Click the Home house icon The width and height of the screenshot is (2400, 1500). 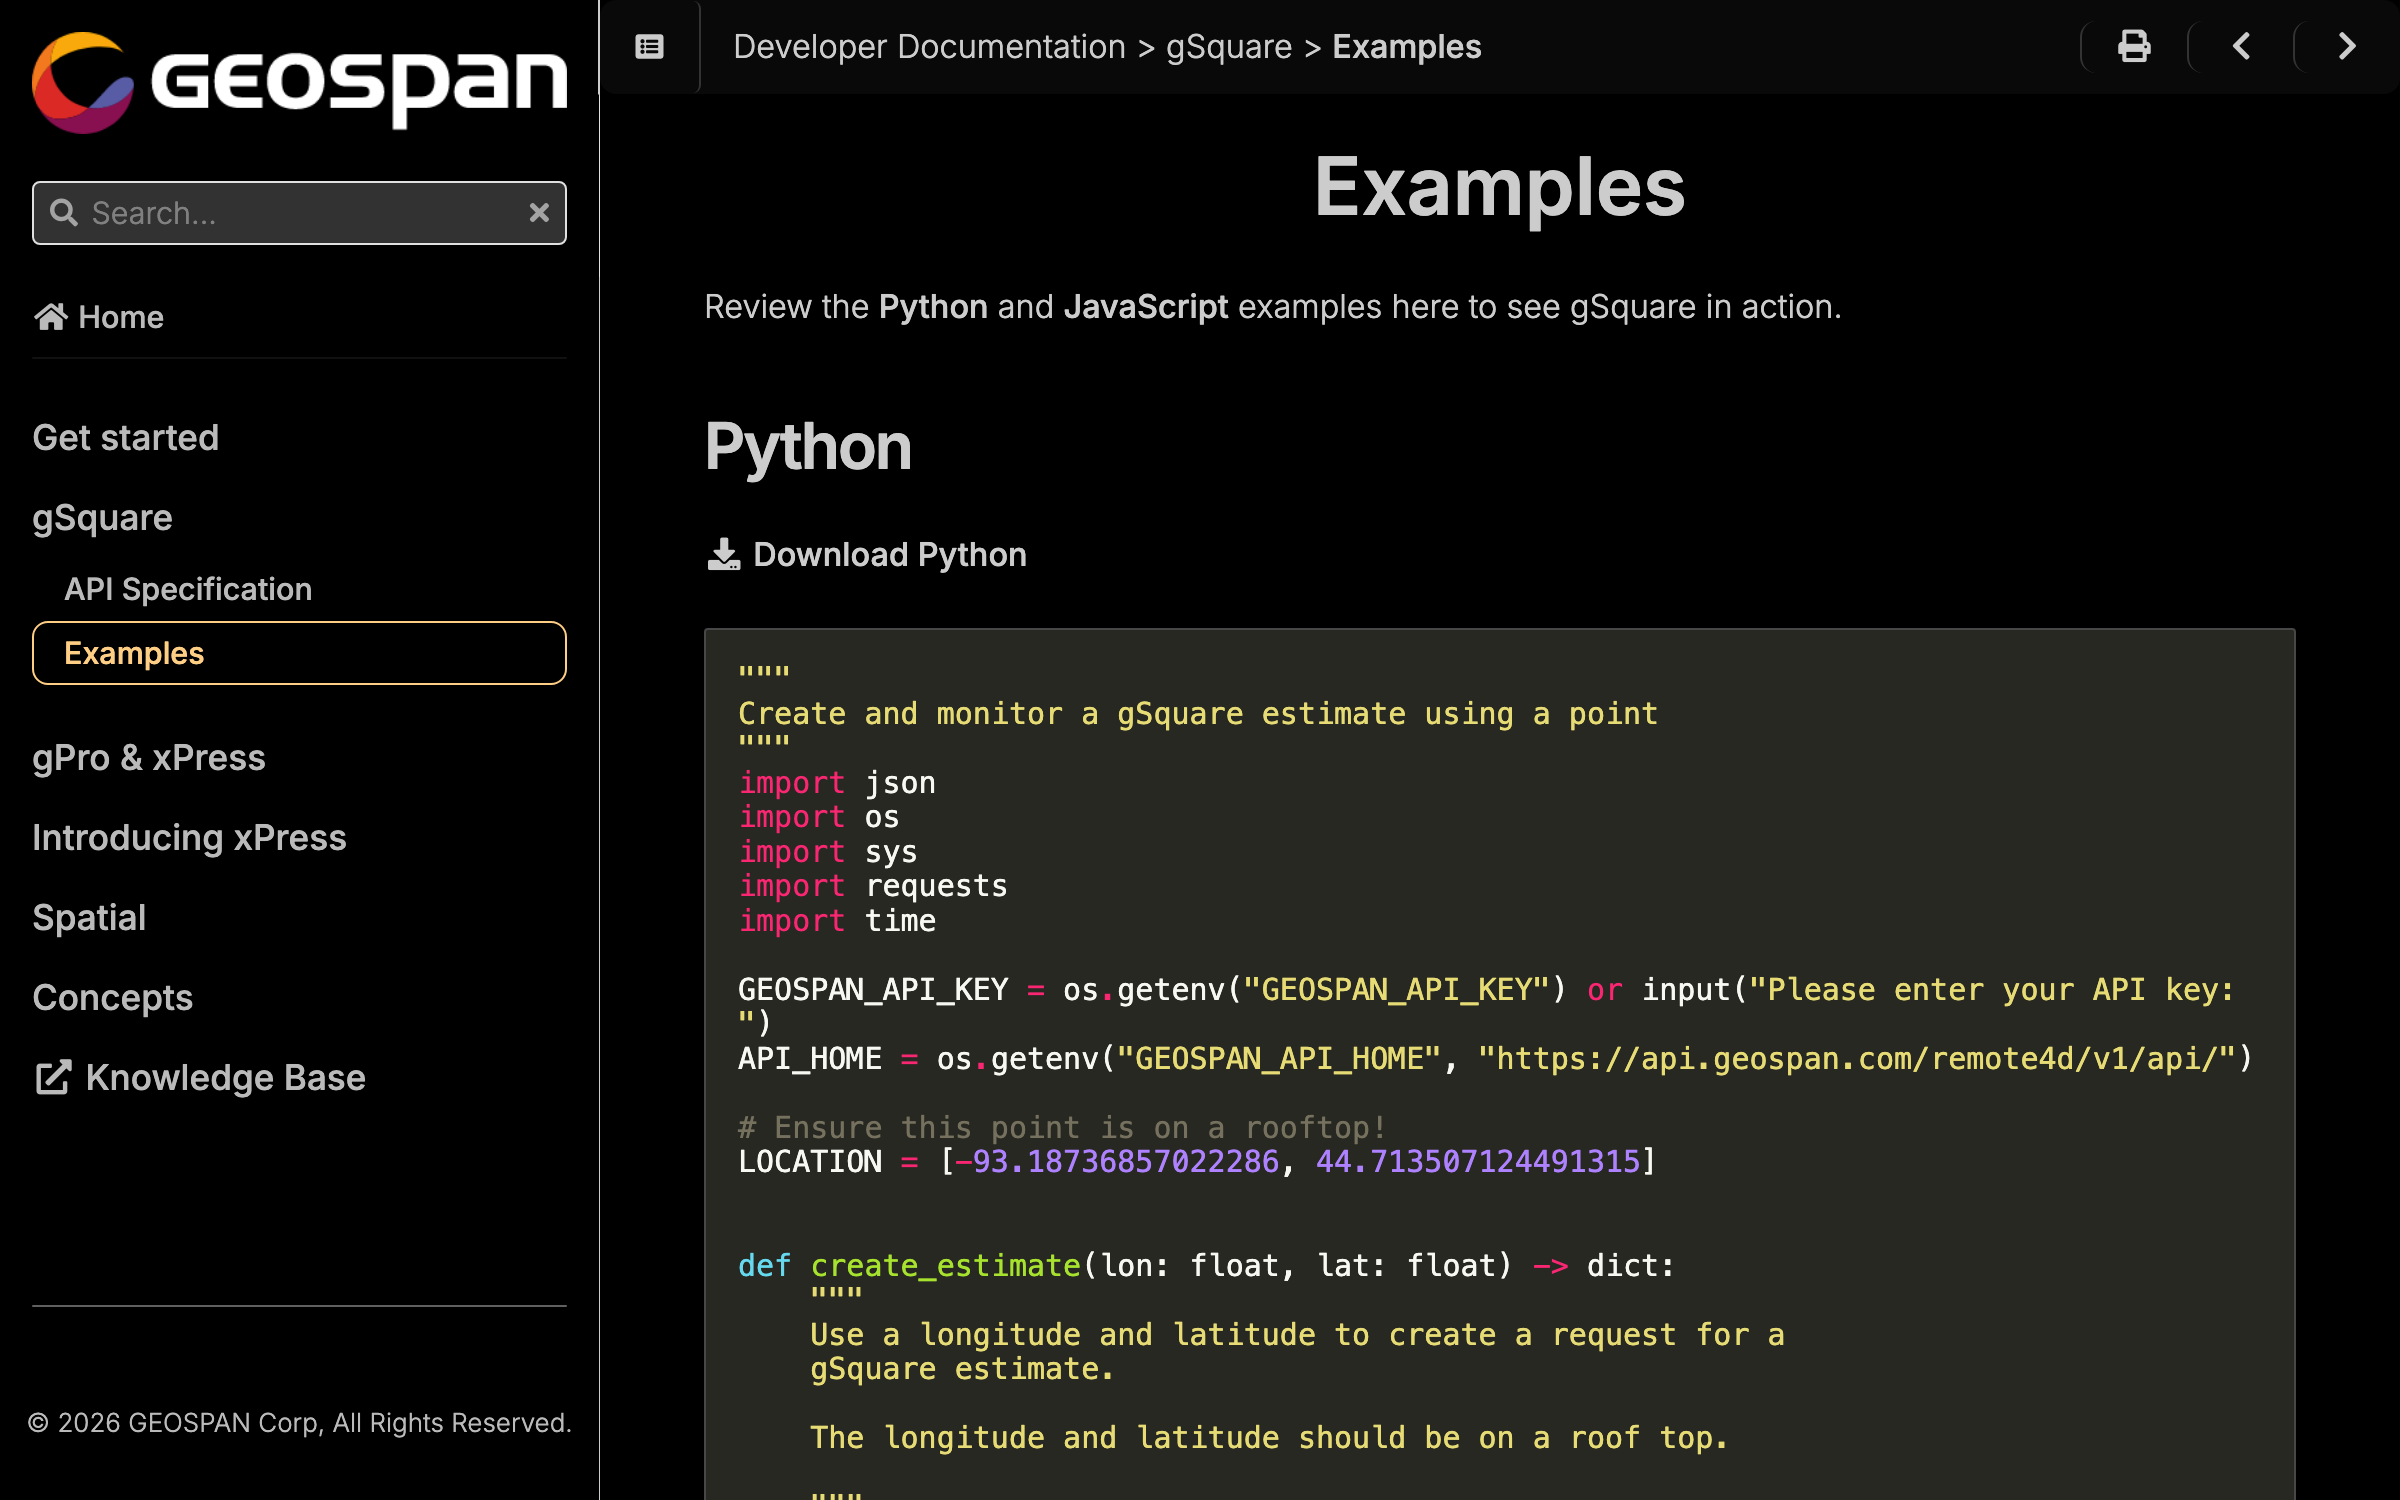(51, 317)
